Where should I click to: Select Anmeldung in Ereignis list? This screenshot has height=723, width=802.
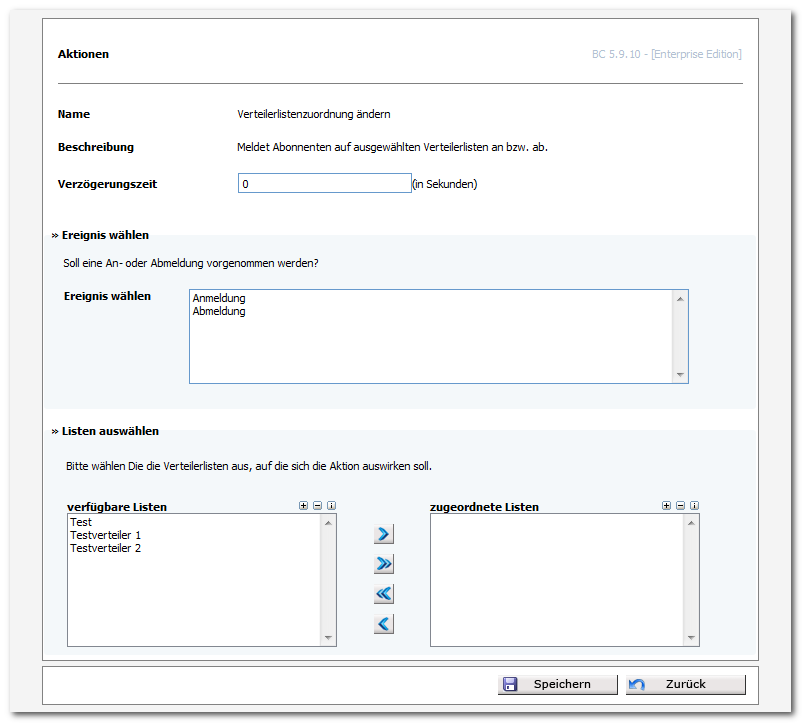pos(219,298)
